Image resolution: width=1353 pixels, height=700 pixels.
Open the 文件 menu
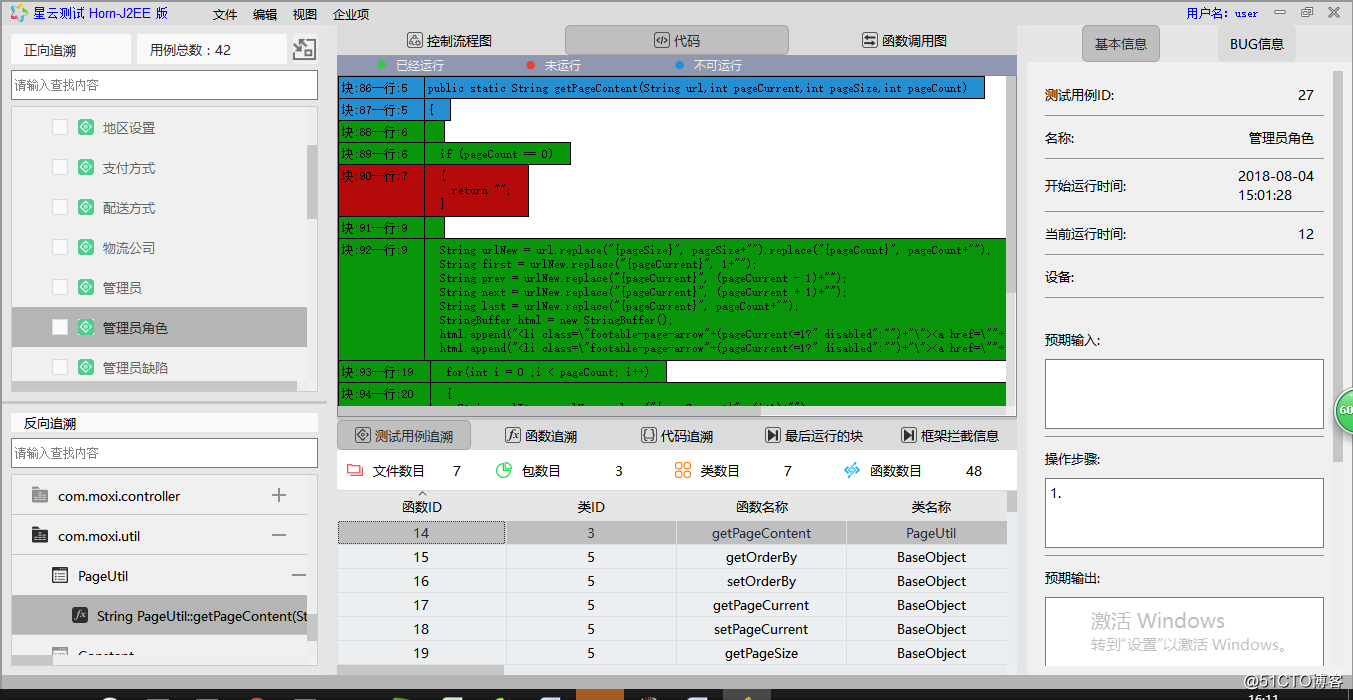tap(226, 14)
